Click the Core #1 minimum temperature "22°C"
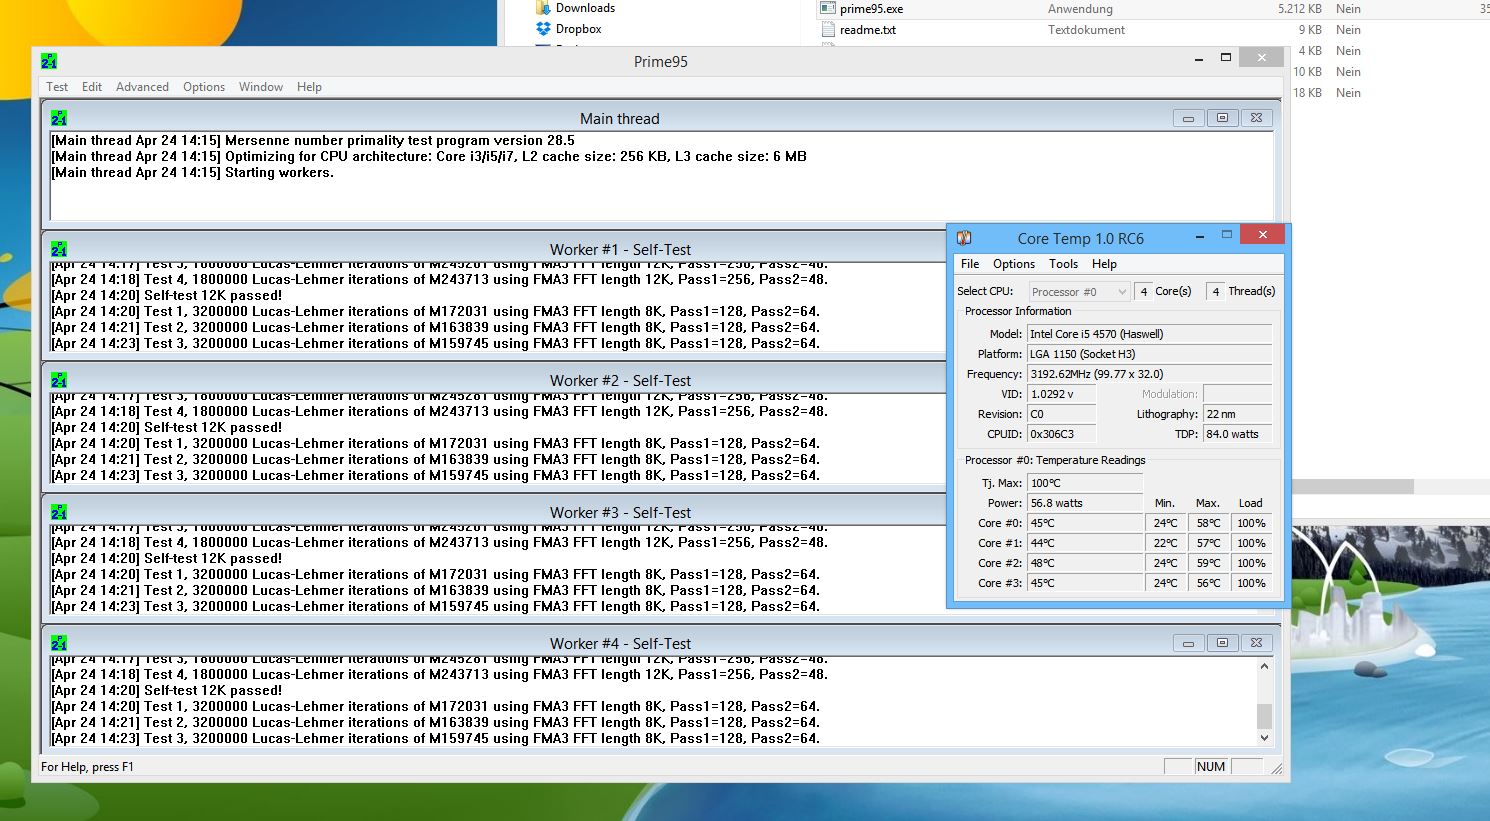 point(1166,543)
